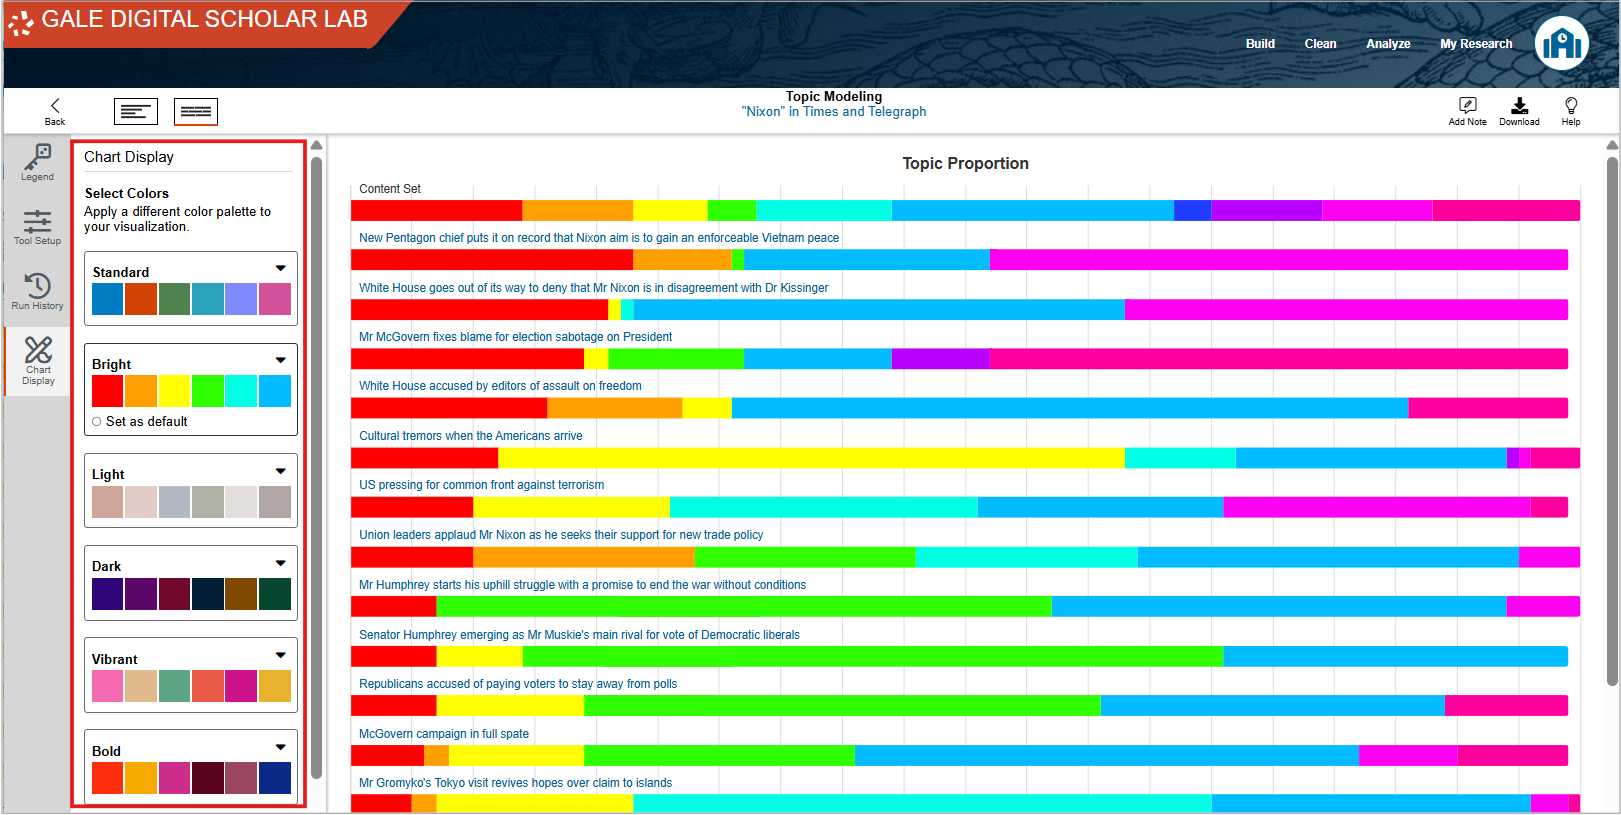This screenshot has width=1621, height=815.
Task: Pick the green swatch in Standard palette
Action: click(x=174, y=299)
